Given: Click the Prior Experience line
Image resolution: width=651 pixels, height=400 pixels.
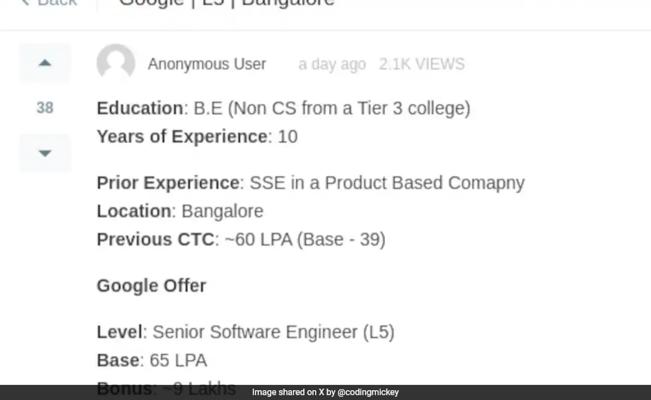Looking at the screenshot, I should (310, 183).
